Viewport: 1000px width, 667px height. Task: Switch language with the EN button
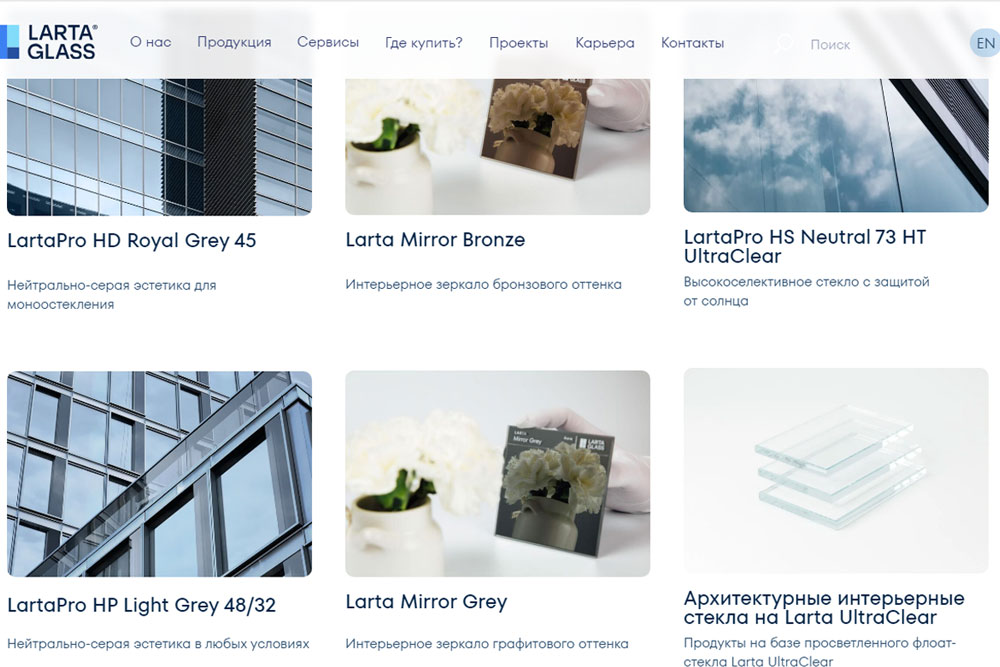pyautogui.click(x=985, y=43)
